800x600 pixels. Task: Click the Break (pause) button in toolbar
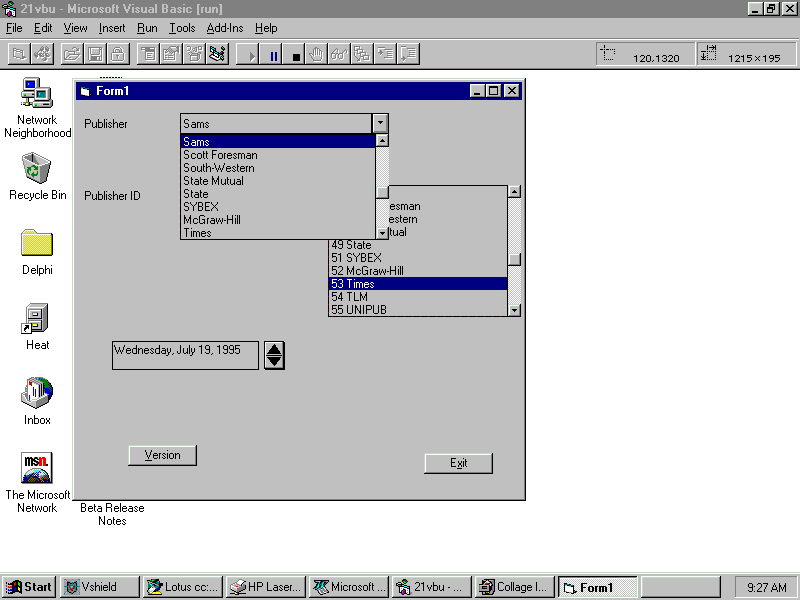[x=274, y=54]
